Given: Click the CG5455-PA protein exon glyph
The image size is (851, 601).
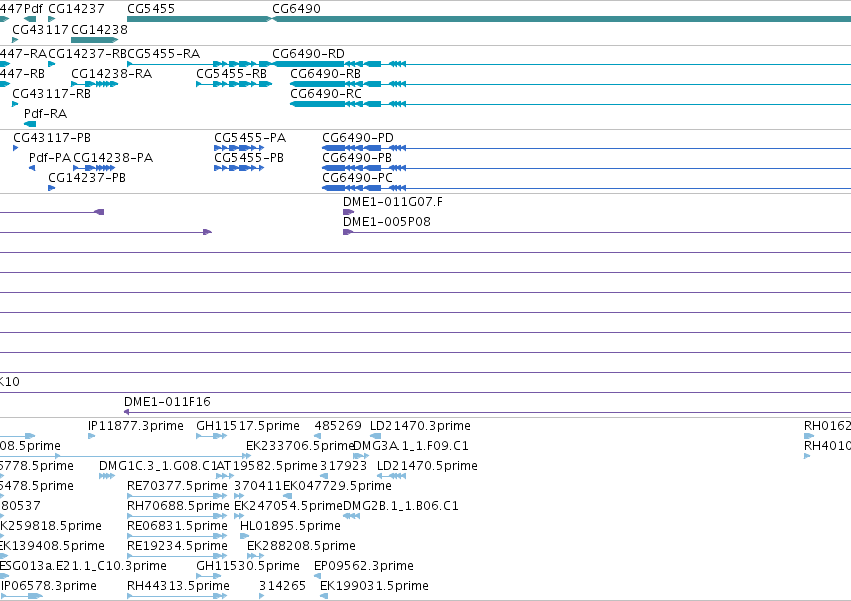Looking at the screenshot, I should click(x=239, y=148).
